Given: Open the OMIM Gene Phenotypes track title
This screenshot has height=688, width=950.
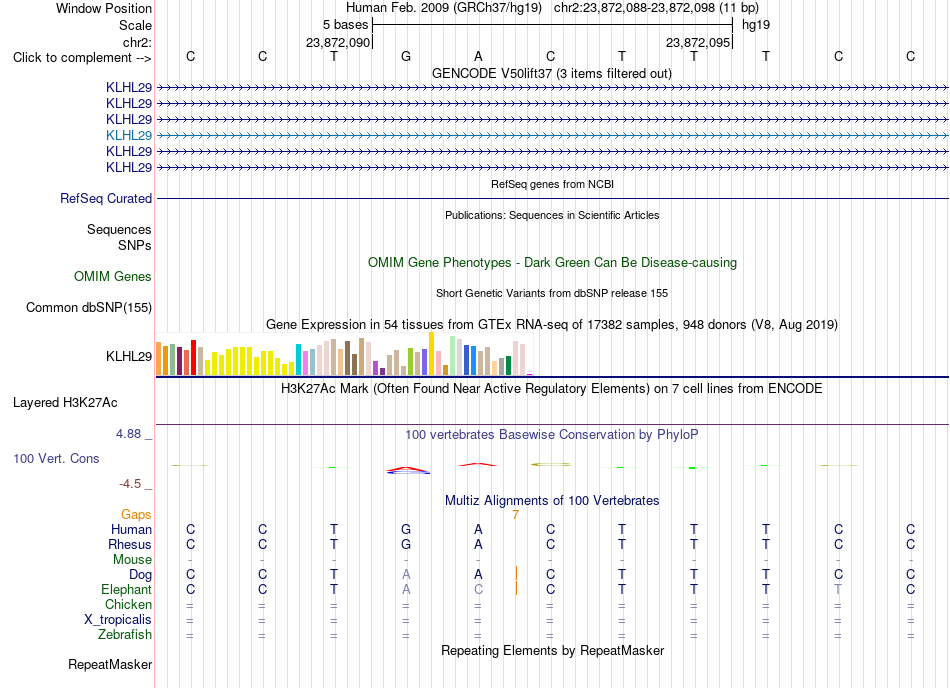Looking at the screenshot, I should pyautogui.click(x=552, y=263).
